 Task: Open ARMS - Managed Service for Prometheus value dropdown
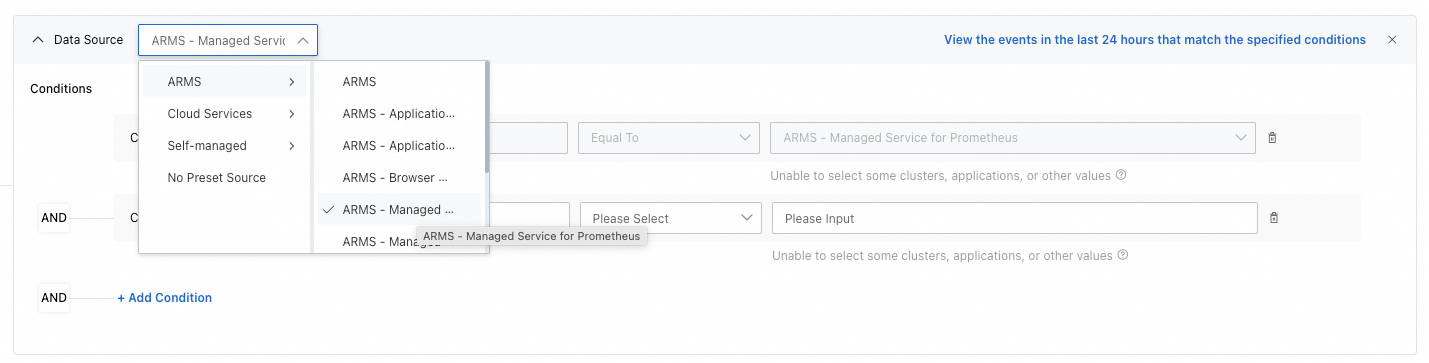coord(1012,138)
